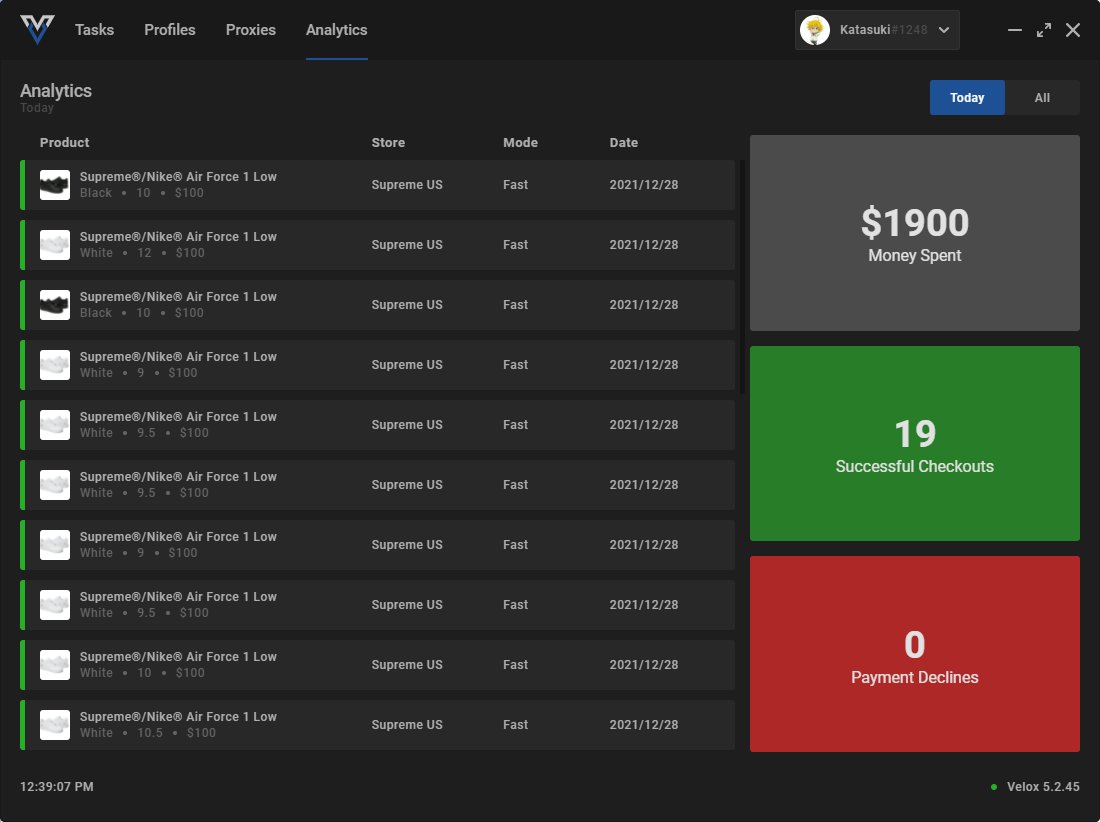
Task: Click the Katasuki user avatar
Action: [x=814, y=30]
